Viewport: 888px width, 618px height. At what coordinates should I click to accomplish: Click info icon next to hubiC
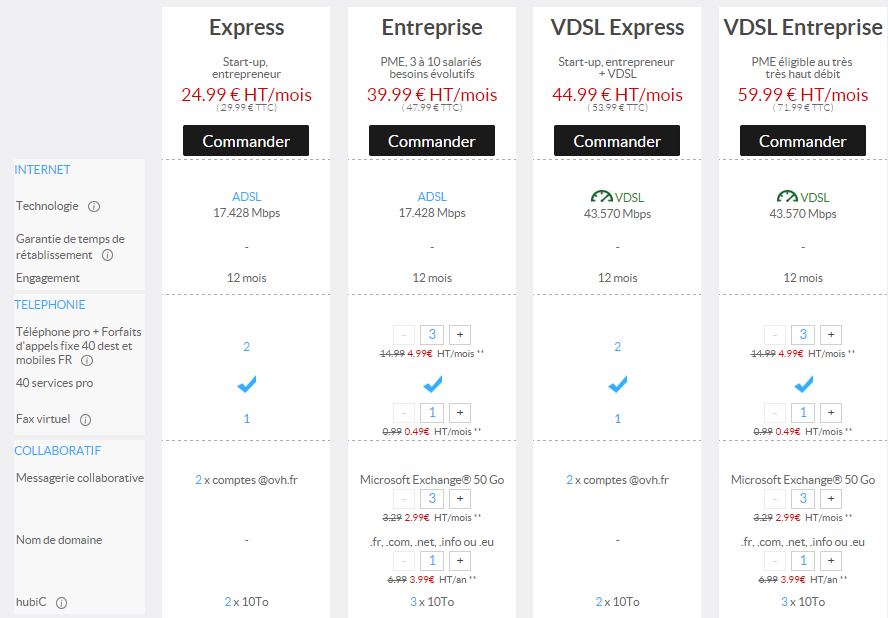coord(61,603)
